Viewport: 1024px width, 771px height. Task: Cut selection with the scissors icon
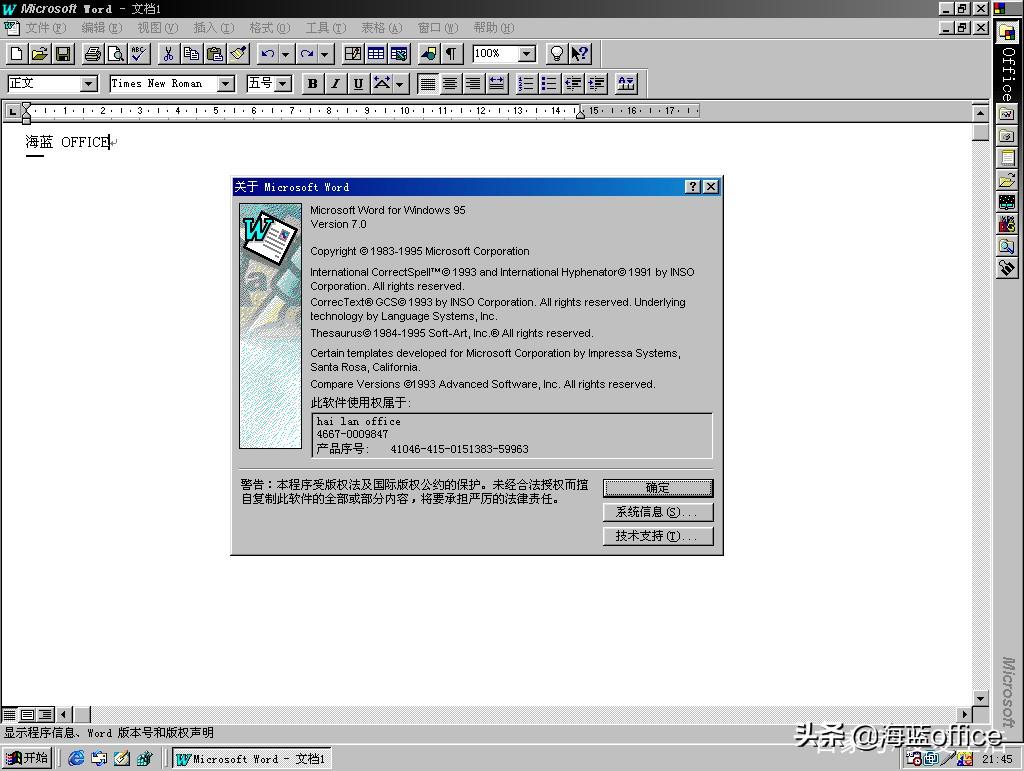coord(168,54)
